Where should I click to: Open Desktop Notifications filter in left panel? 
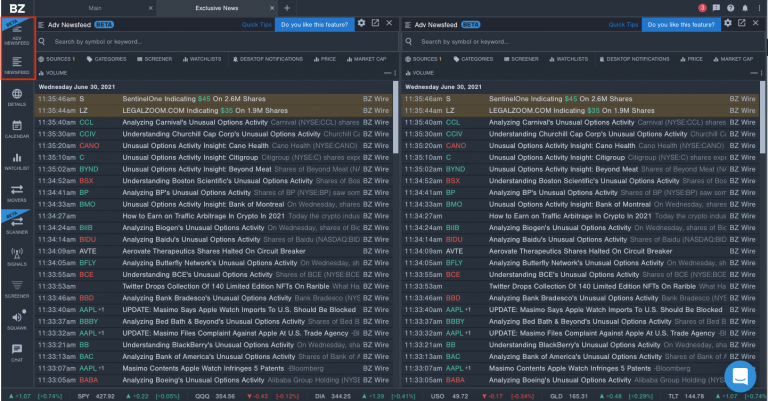pyautogui.click(x=268, y=59)
